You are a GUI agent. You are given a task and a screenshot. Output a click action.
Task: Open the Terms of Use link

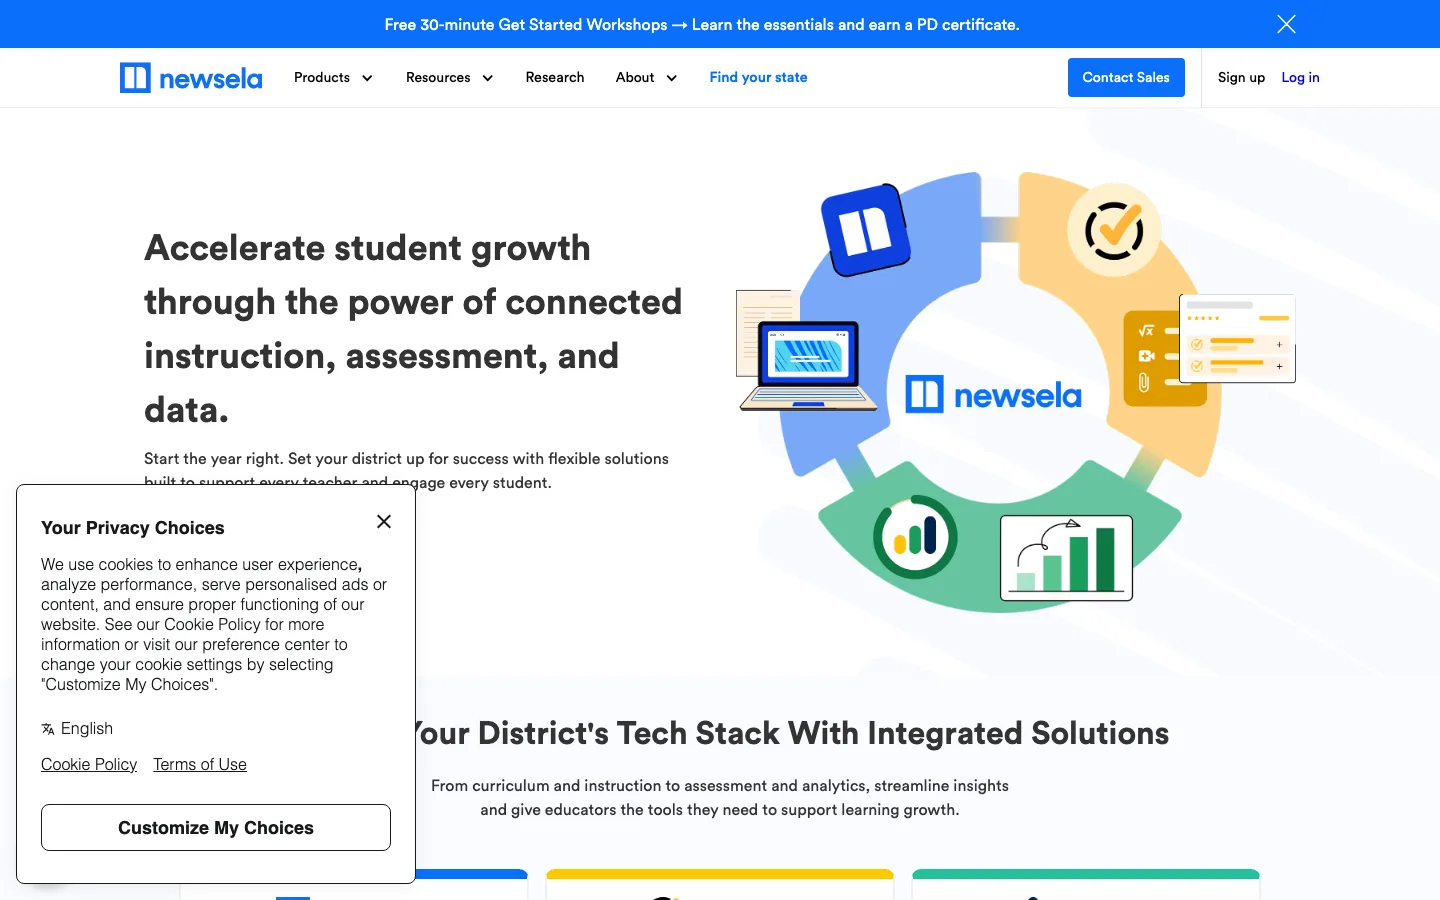[200, 764]
